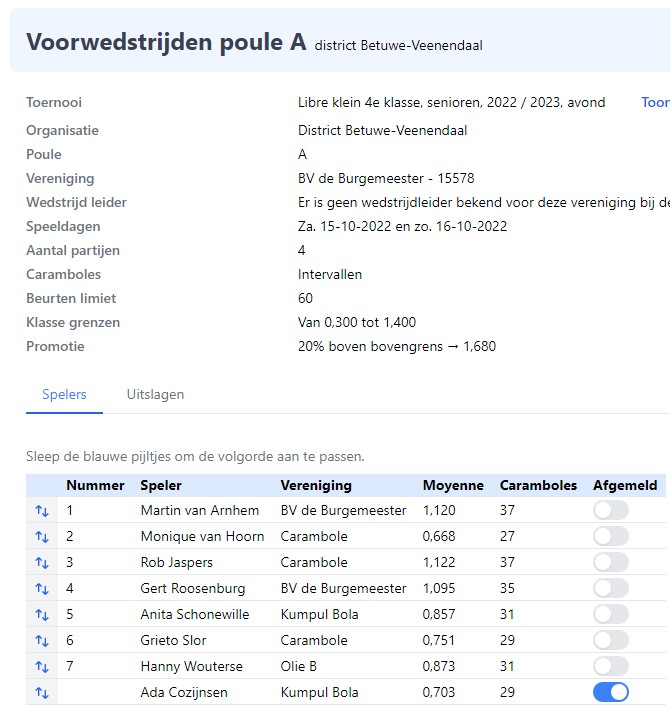Viewport: 670px width, 708px height.
Task: Click moyenne value 1,120
Action: (439, 510)
